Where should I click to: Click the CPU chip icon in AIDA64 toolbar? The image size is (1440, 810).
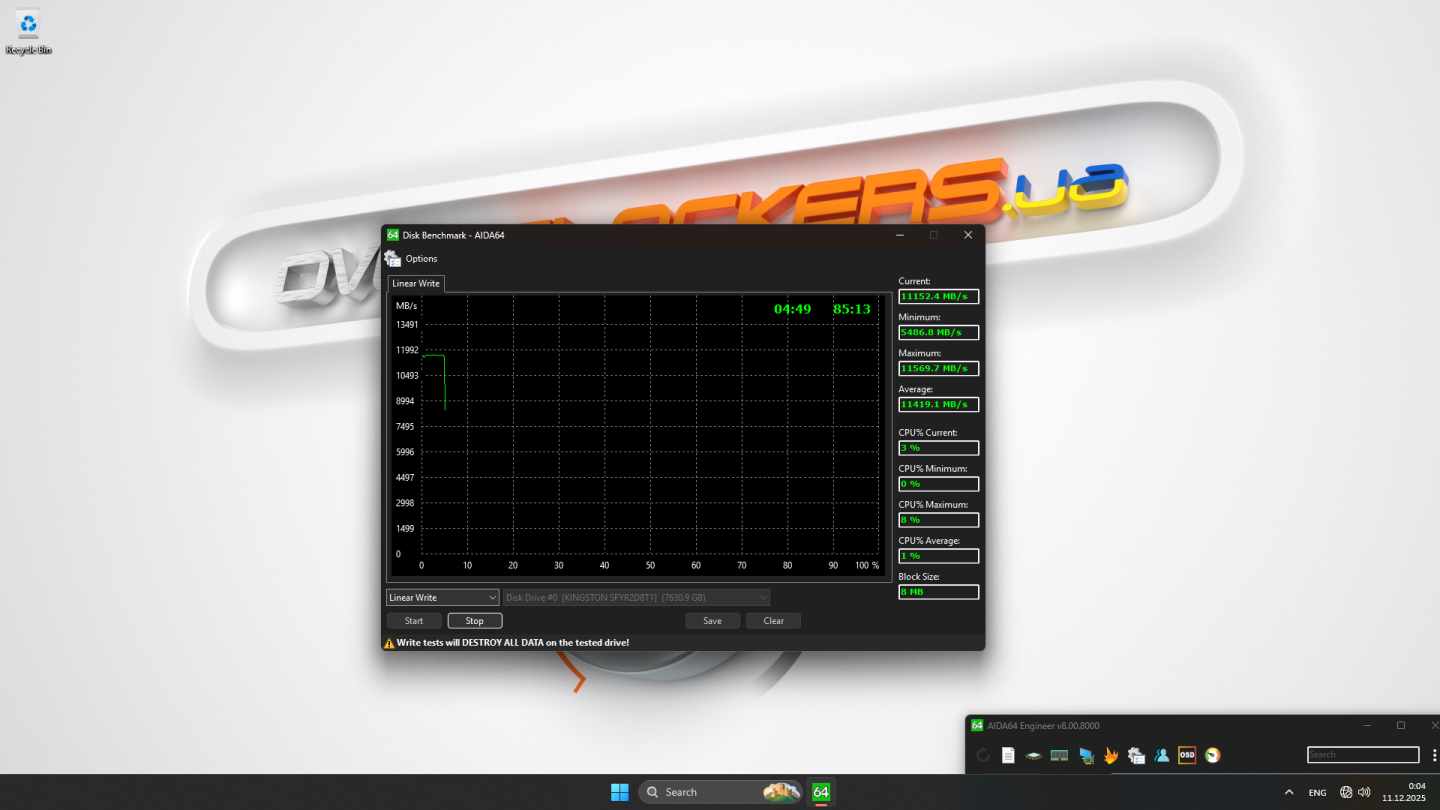pos(1034,755)
